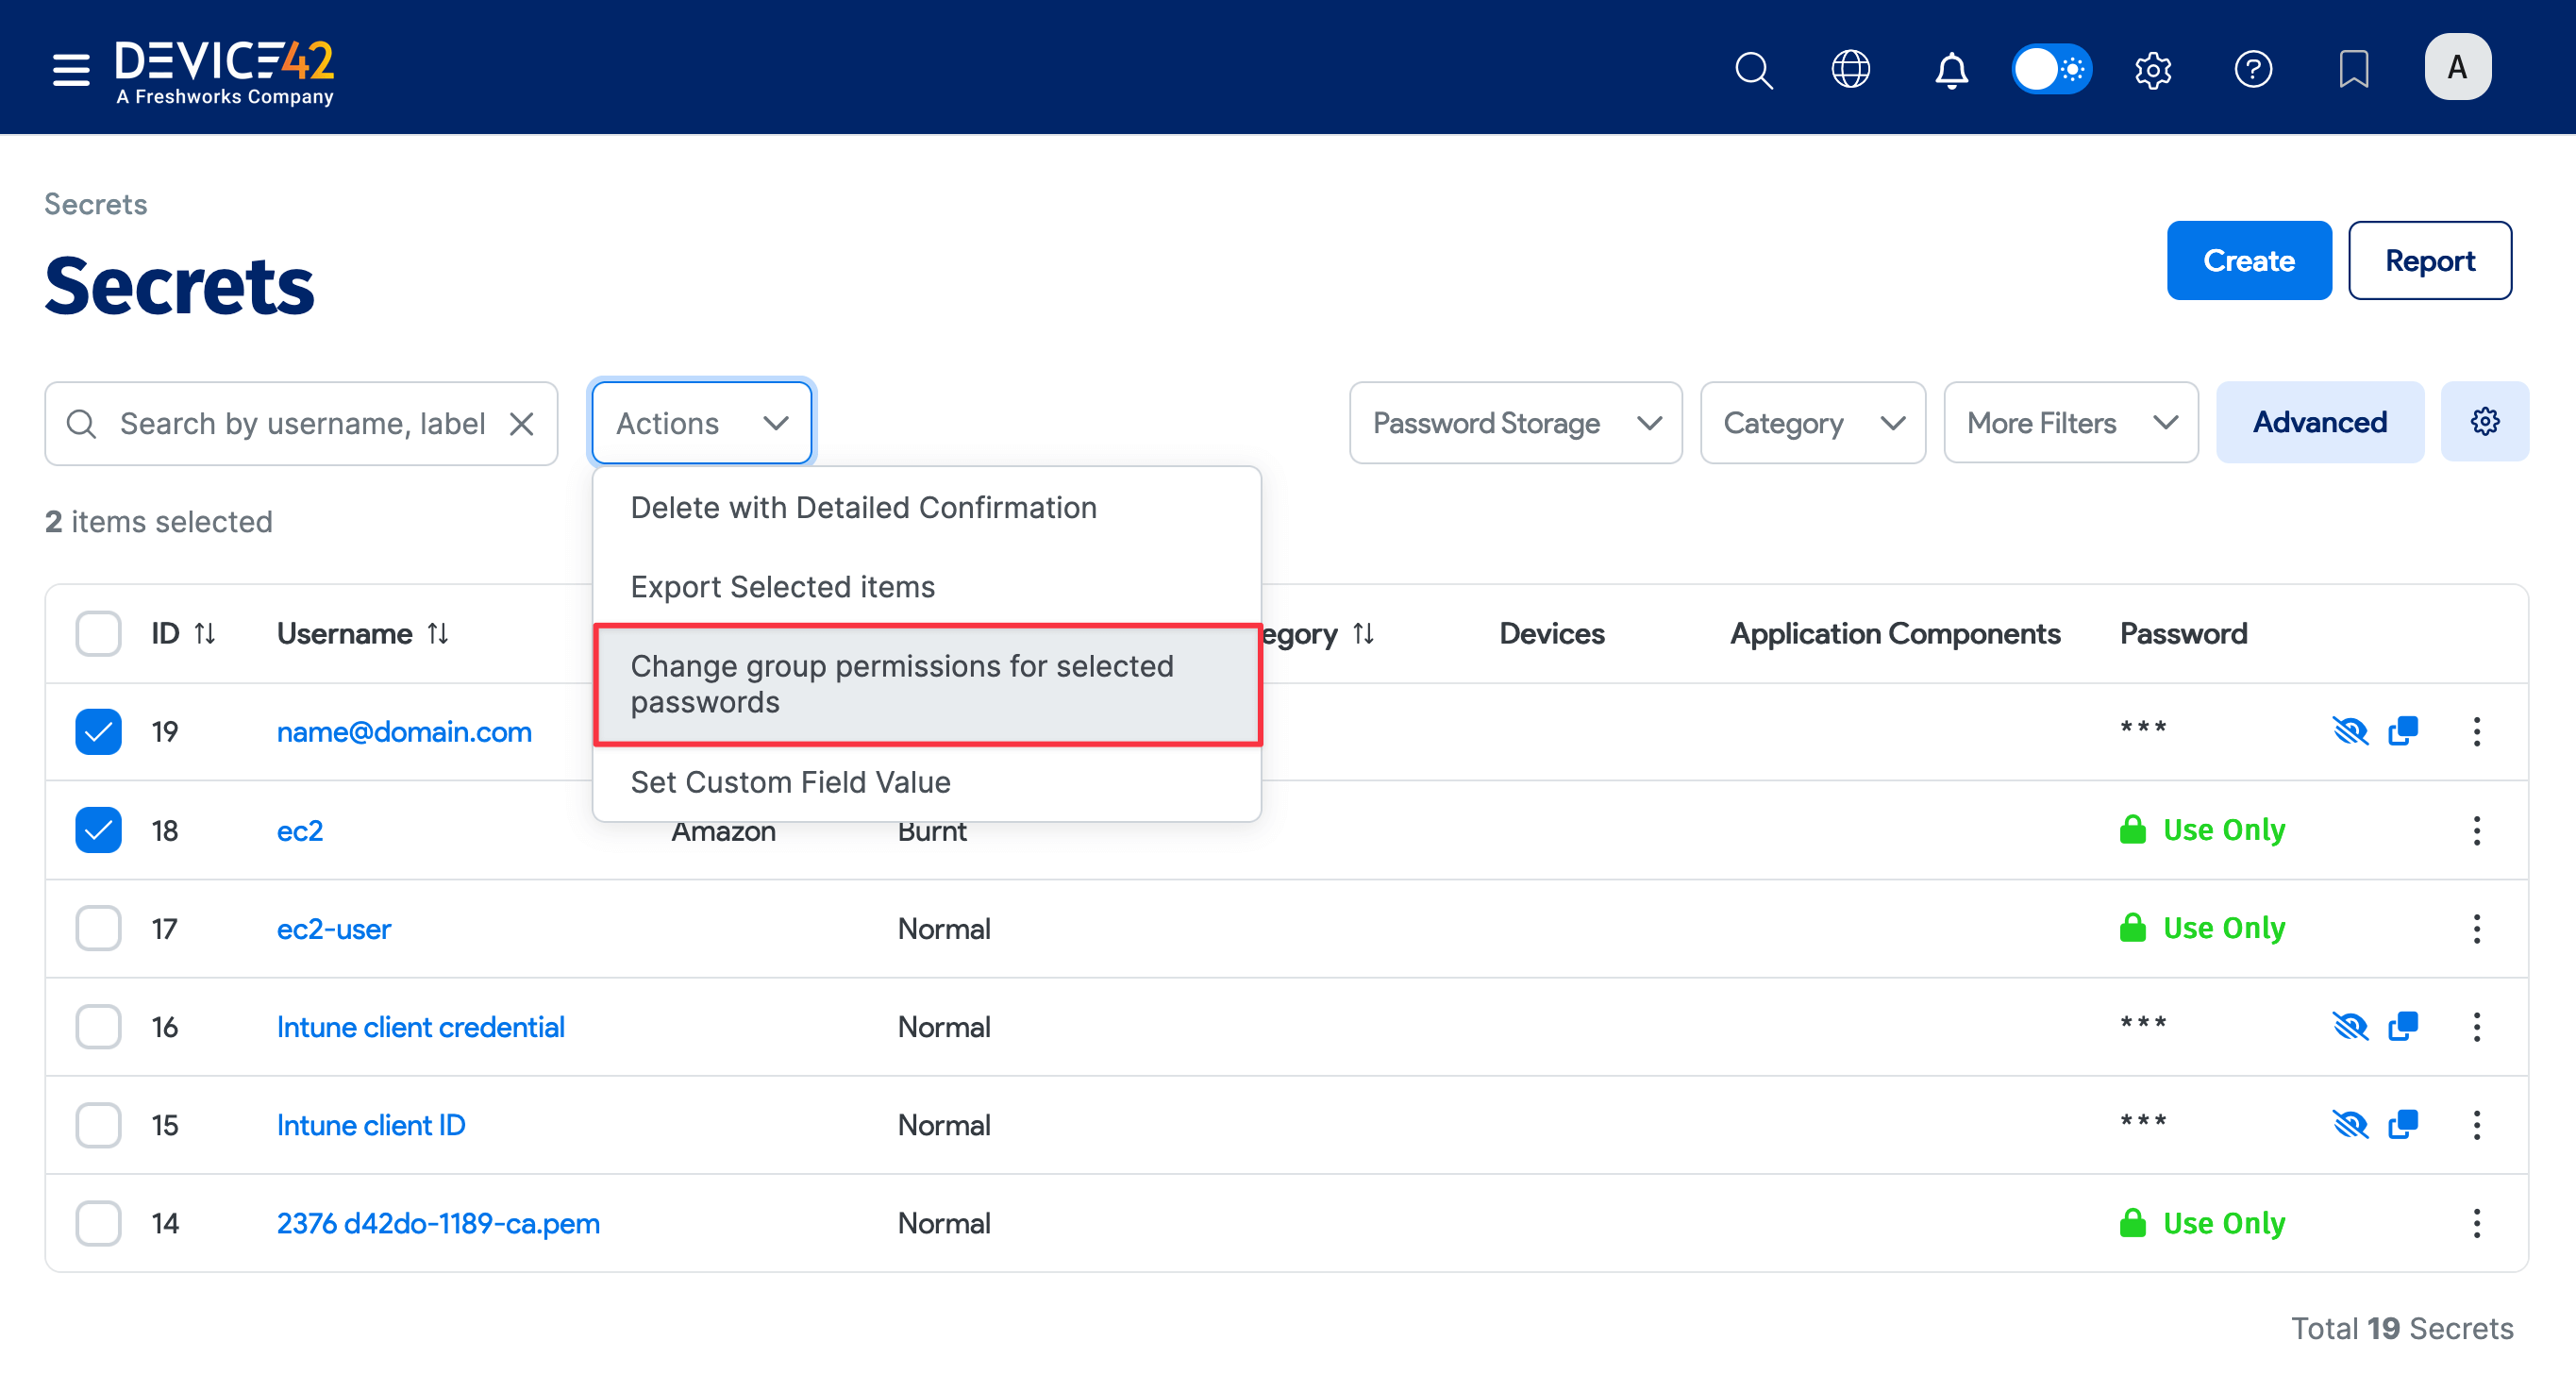Viewport: 2576px width, 1391px height.
Task: Open table column settings gear
Action: pos(2484,422)
